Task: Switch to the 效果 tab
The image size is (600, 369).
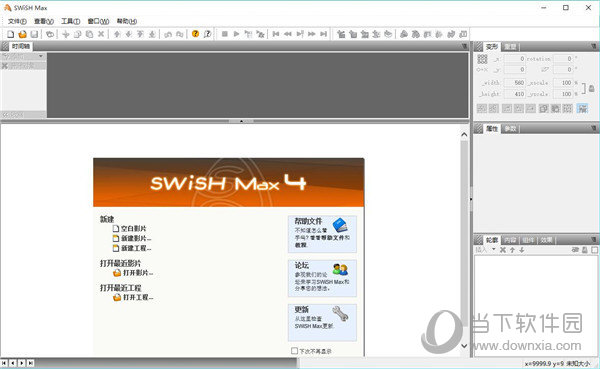Action: coord(546,240)
